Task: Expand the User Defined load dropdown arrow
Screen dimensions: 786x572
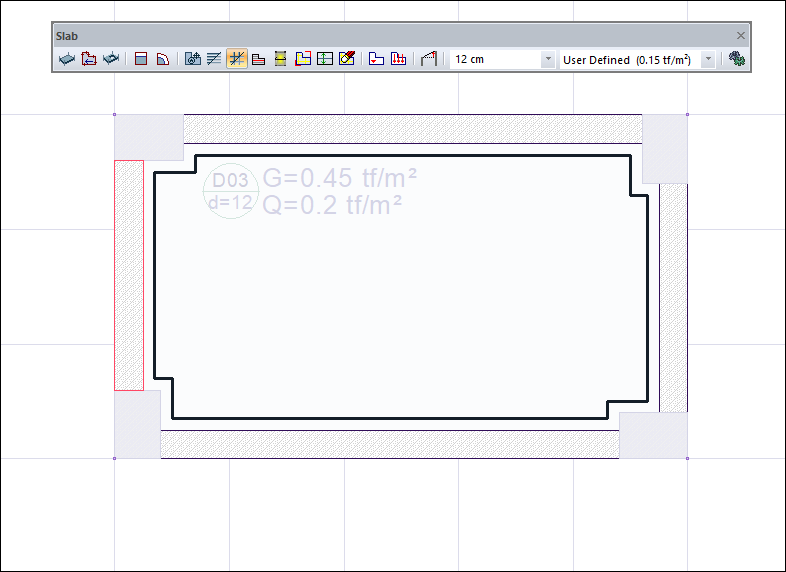Action: pos(708,59)
